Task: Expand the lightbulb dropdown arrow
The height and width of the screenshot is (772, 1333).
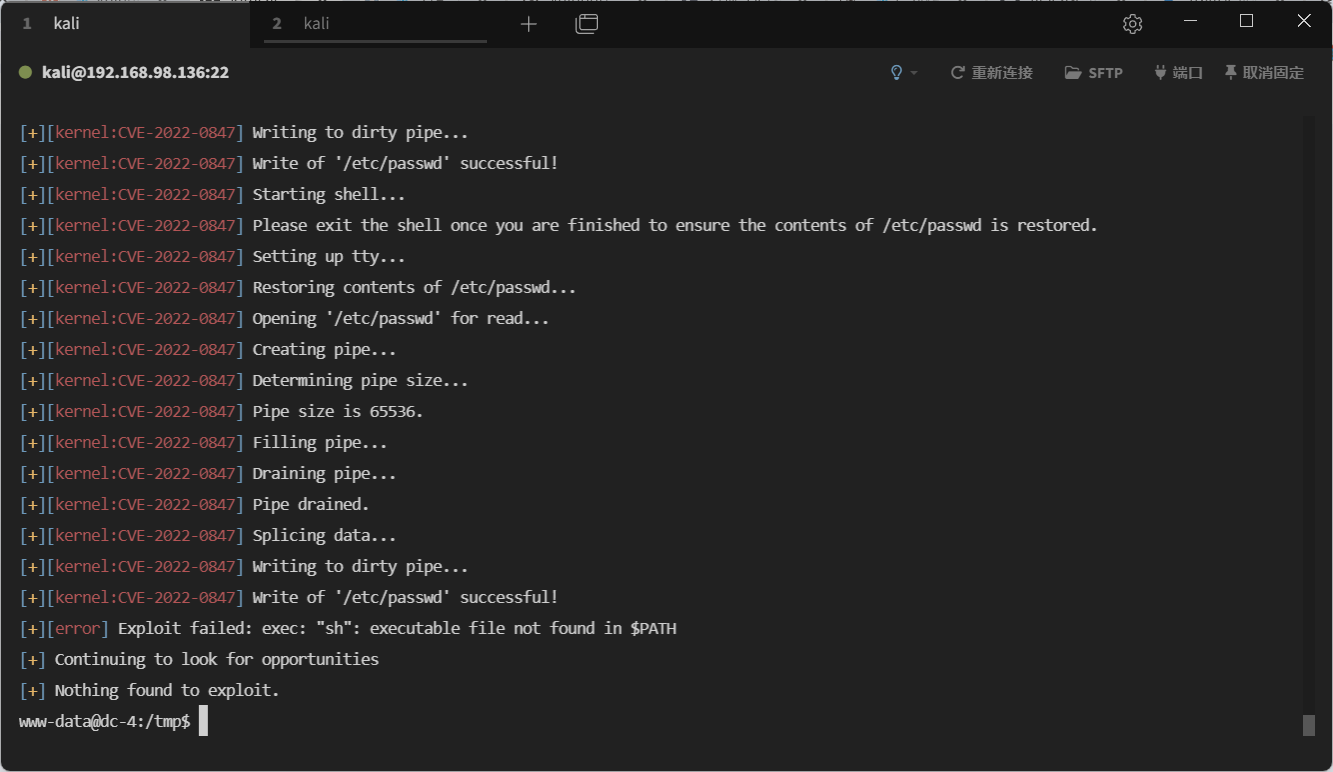Action: pos(914,73)
